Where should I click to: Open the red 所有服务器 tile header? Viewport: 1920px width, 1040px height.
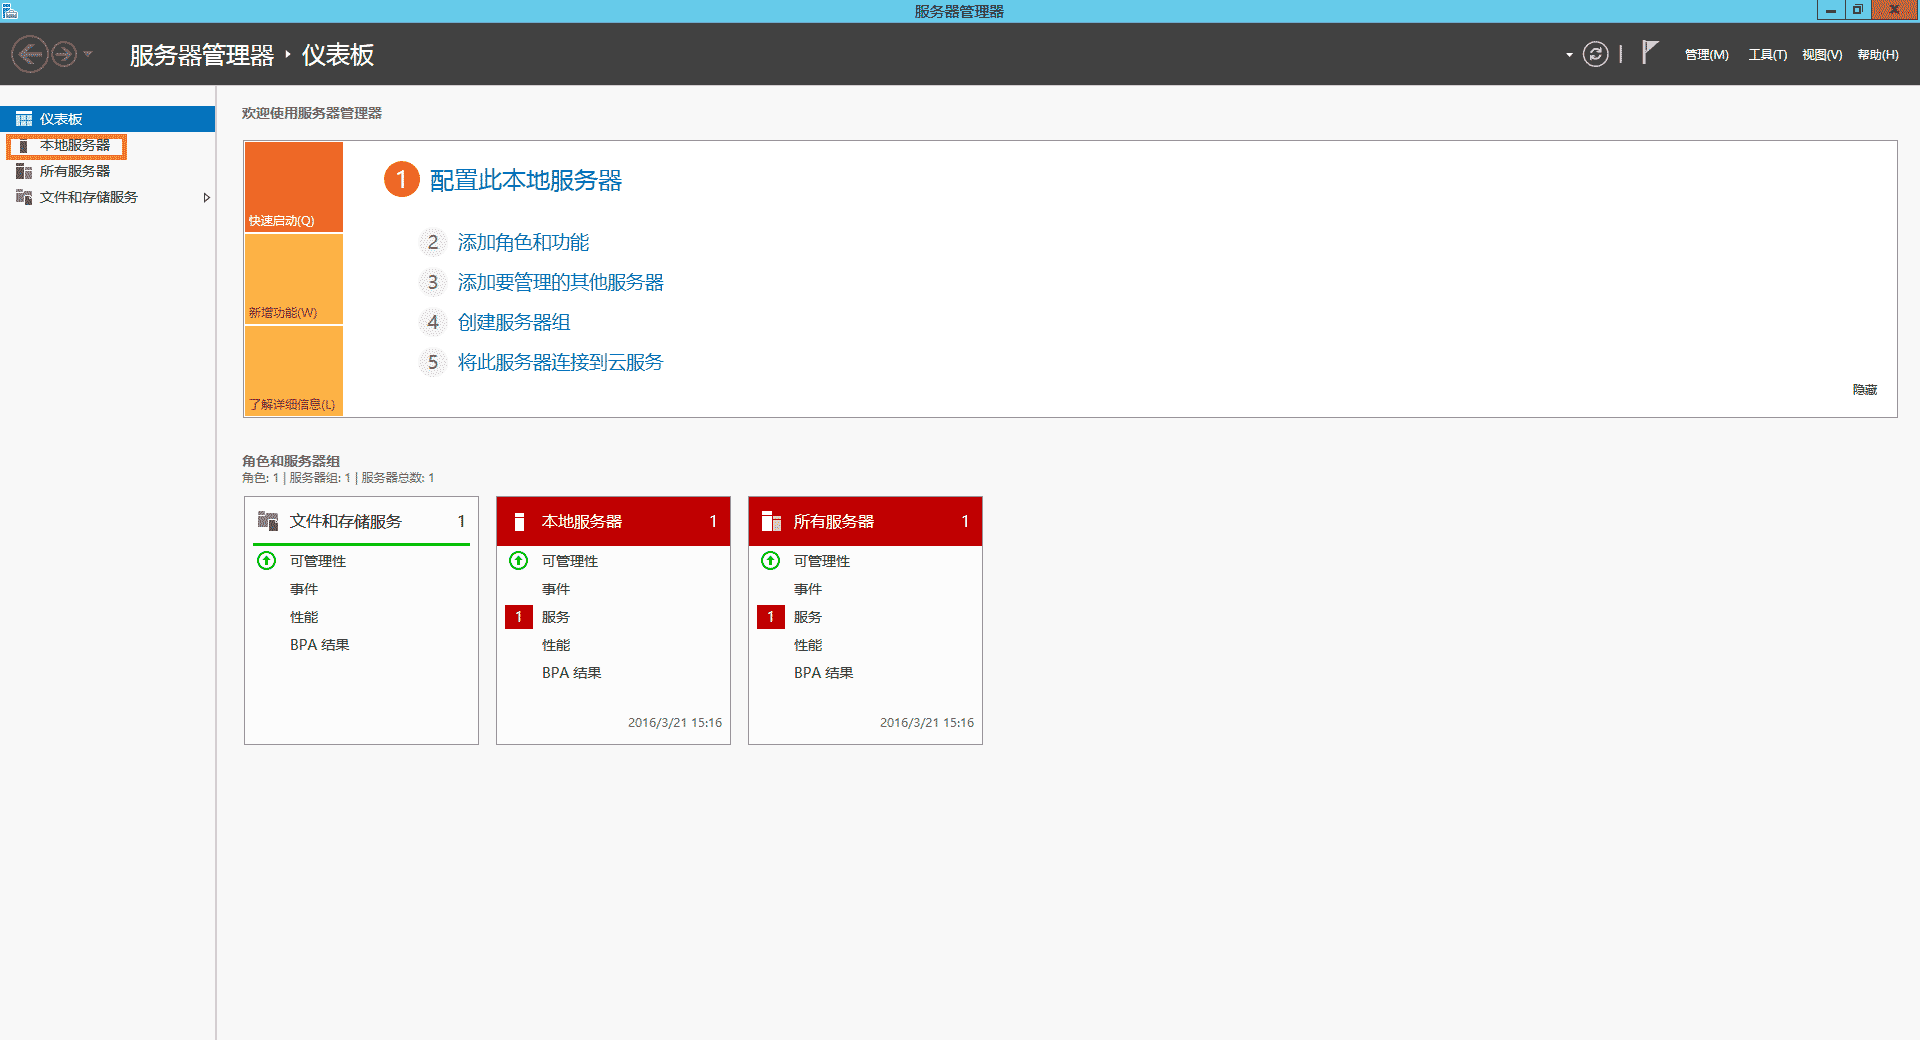(x=865, y=521)
